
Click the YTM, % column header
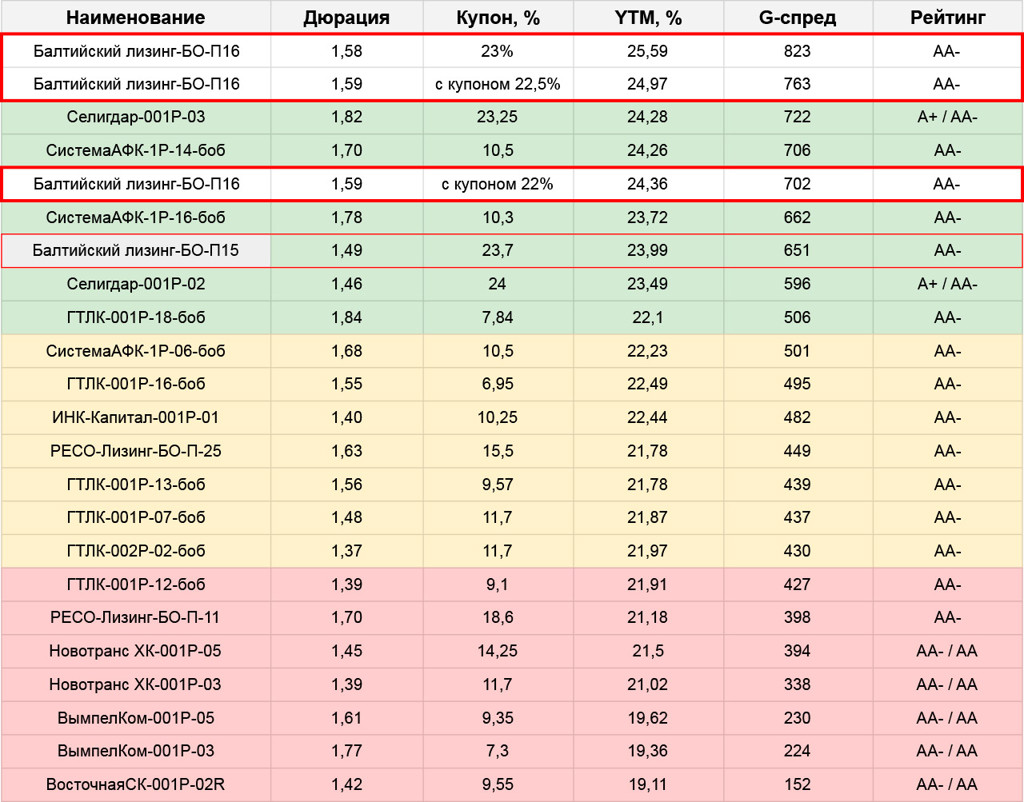(648, 17)
